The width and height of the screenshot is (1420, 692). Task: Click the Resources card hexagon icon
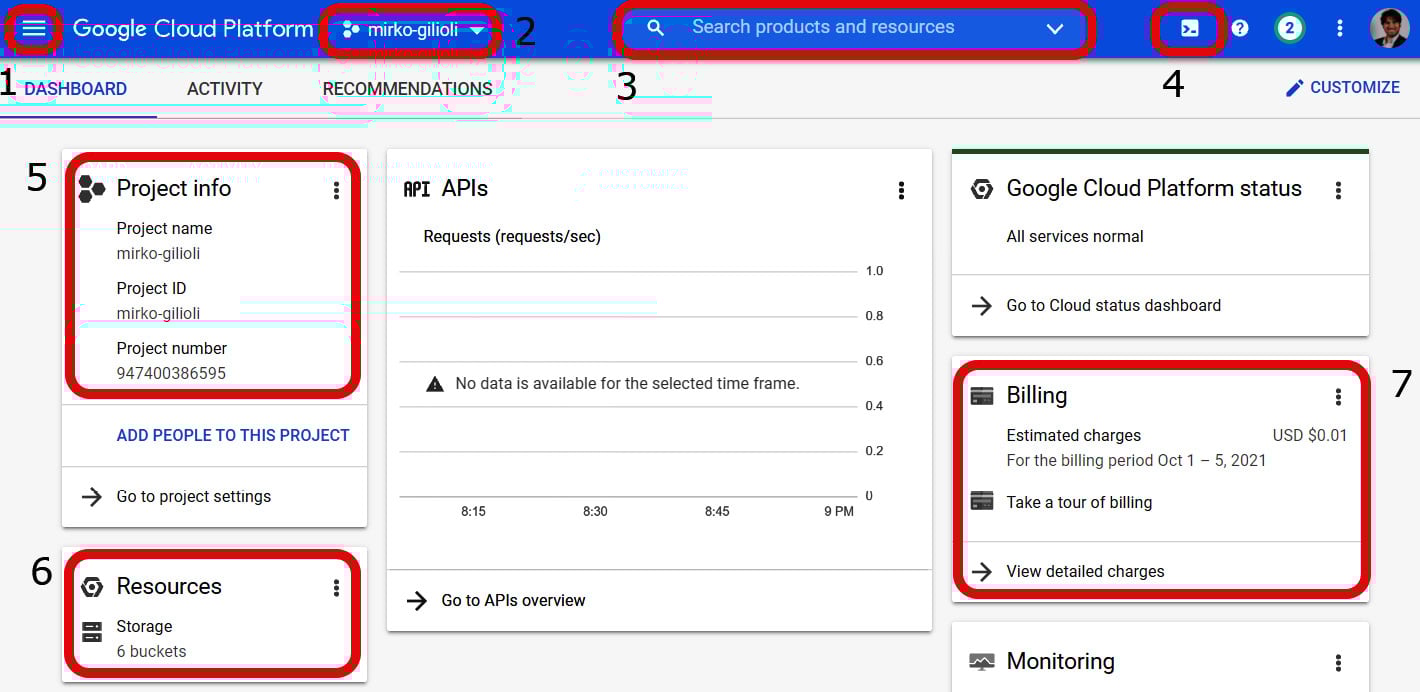click(92, 587)
